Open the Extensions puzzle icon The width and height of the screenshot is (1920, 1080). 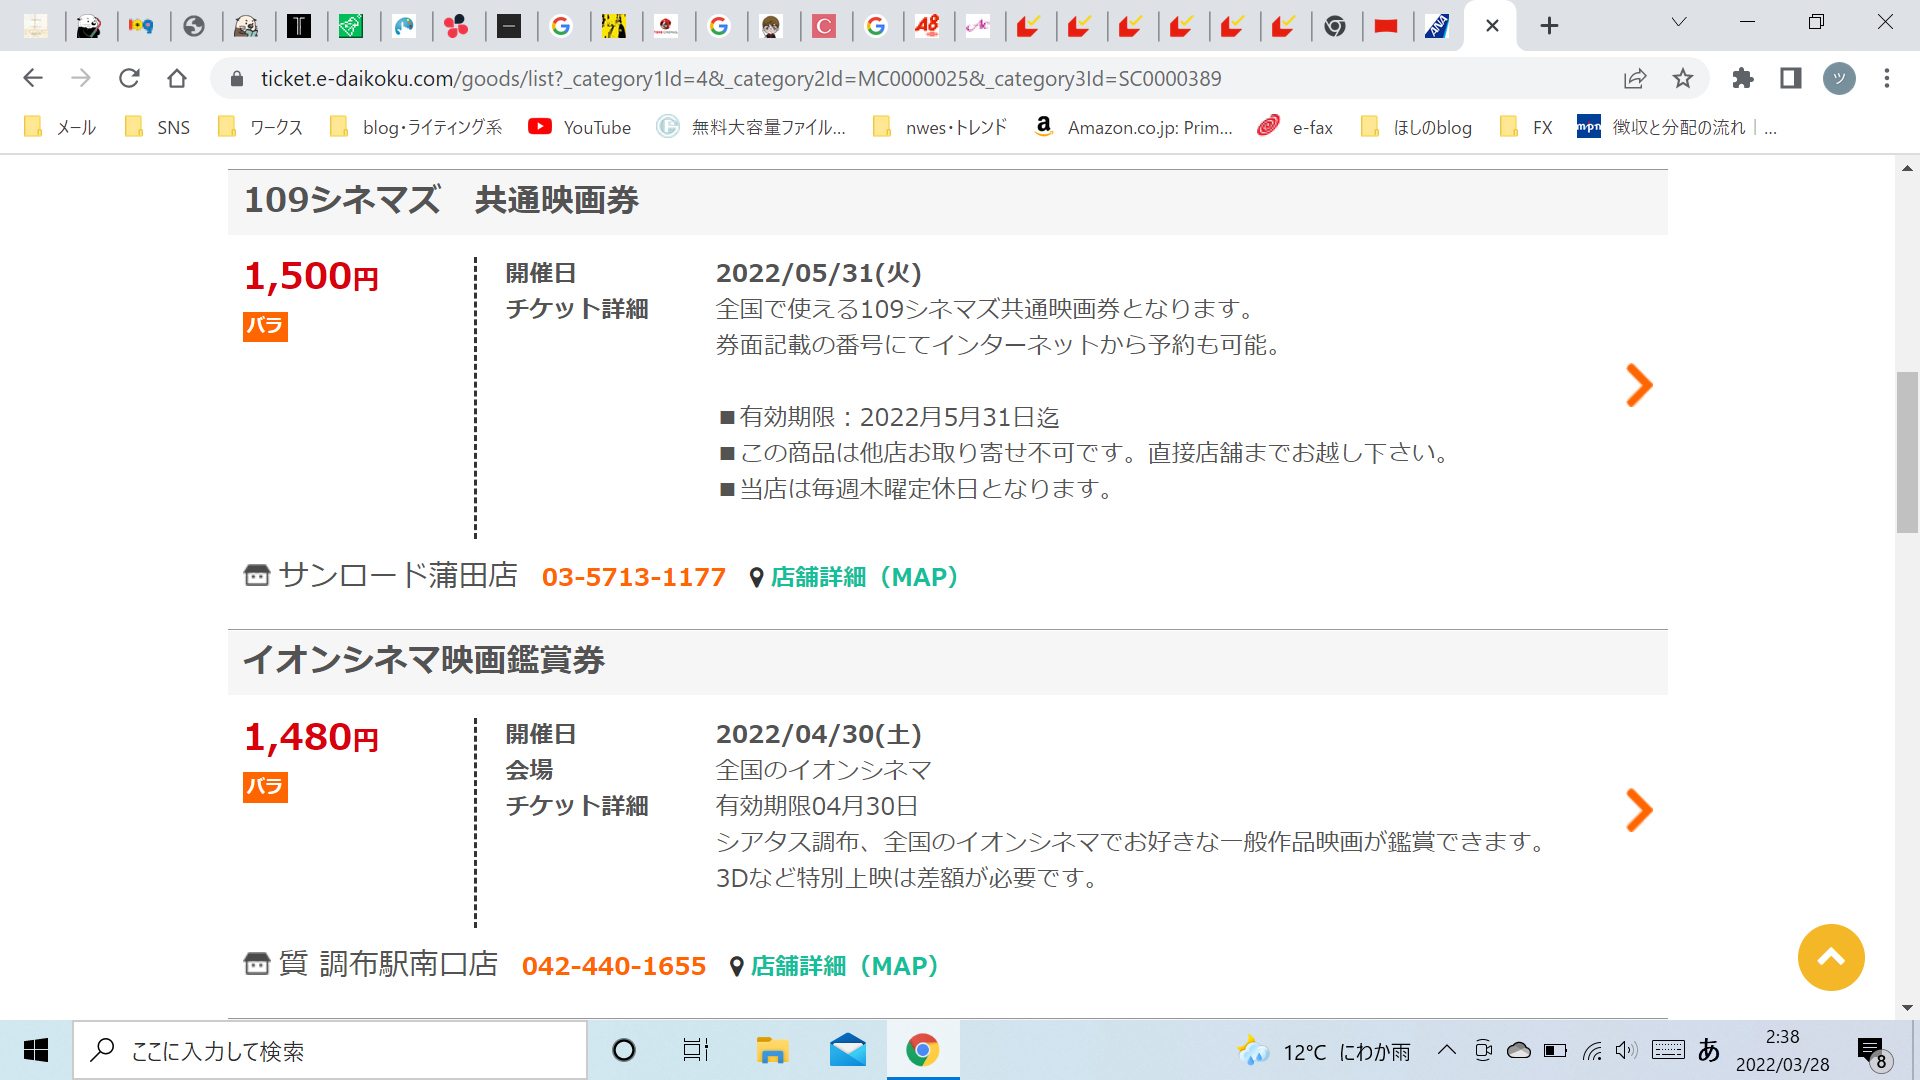(1743, 78)
